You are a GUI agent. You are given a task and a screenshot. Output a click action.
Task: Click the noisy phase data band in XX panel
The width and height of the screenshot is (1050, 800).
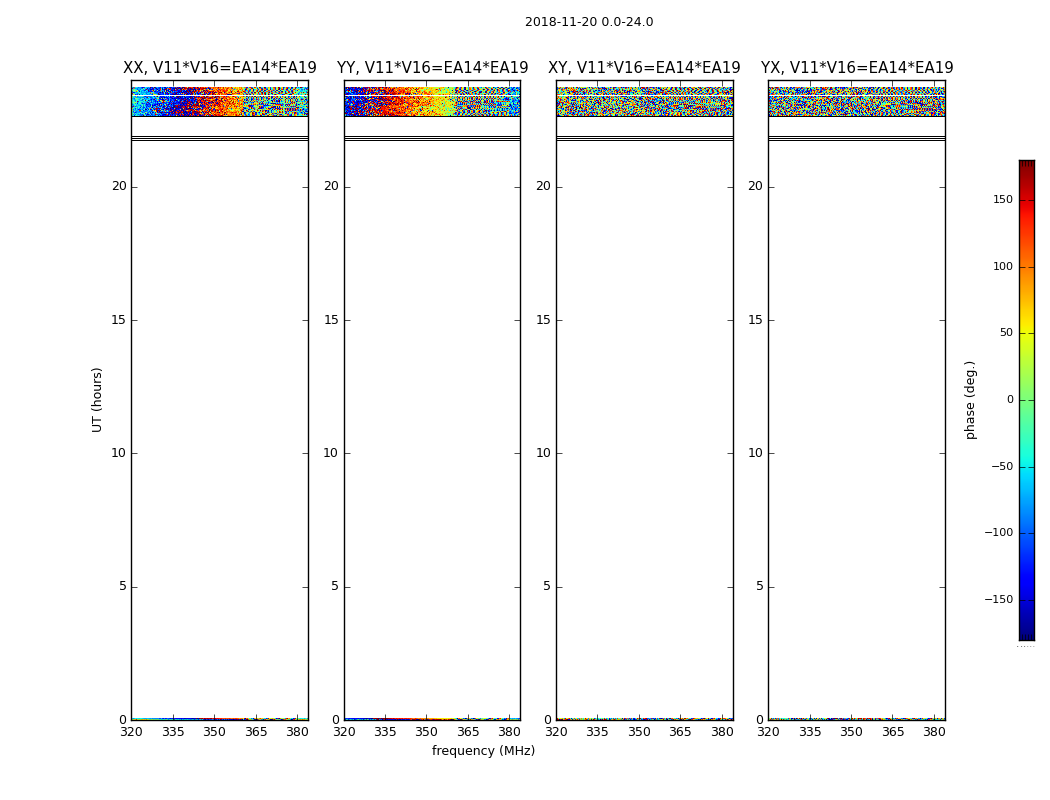click(219, 102)
